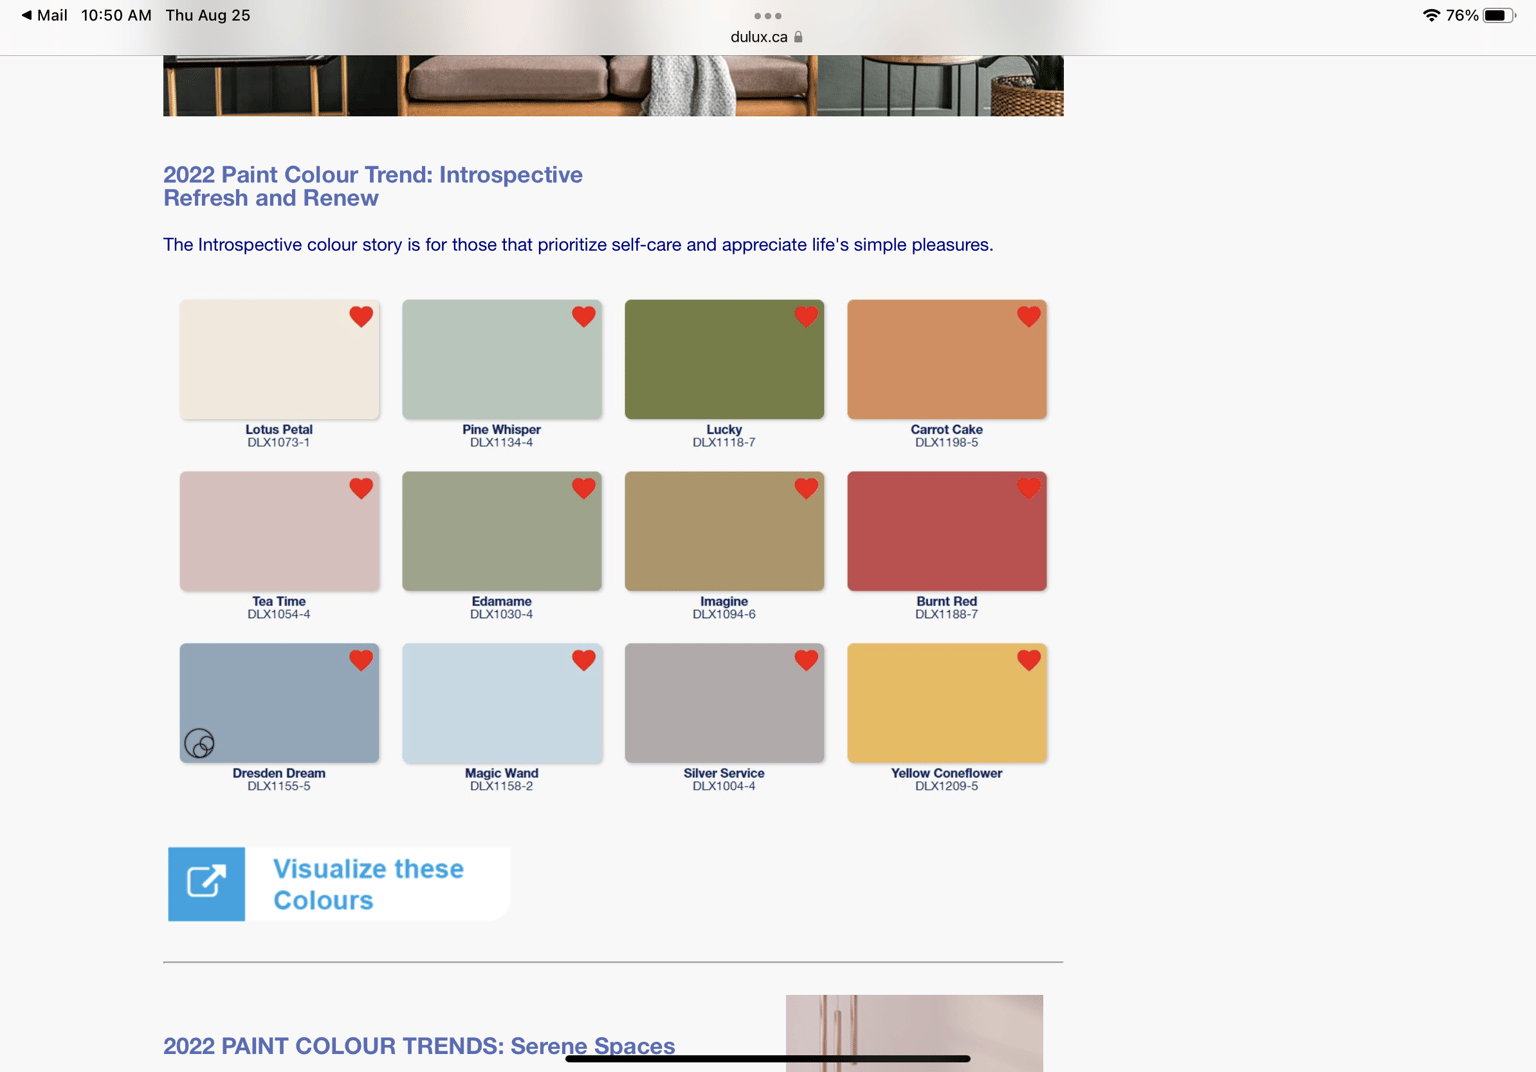The image size is (1536, 1072).
Task: Unfavourite the Magic Wand colour heart
Action: 584,660
